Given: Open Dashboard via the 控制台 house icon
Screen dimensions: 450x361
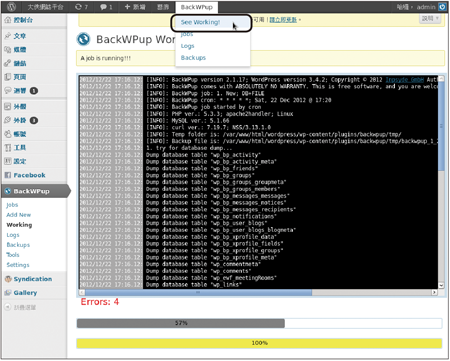Looking at the screenshot, I should [8, 20].
